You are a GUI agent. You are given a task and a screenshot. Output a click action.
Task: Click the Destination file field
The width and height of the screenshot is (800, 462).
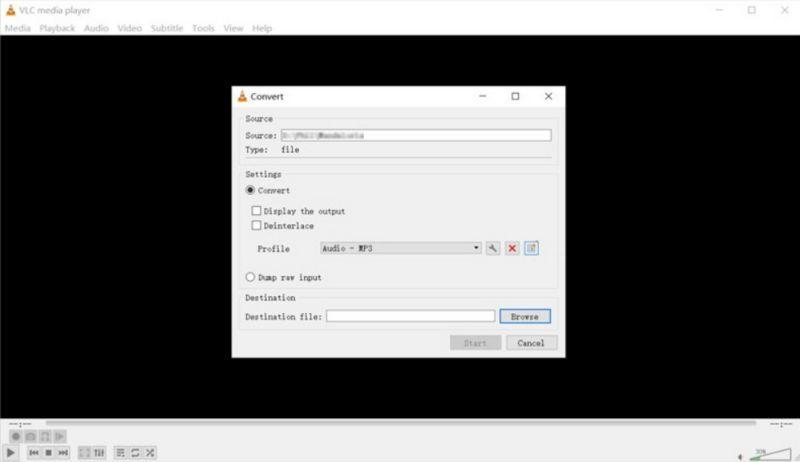coord(410,316)
